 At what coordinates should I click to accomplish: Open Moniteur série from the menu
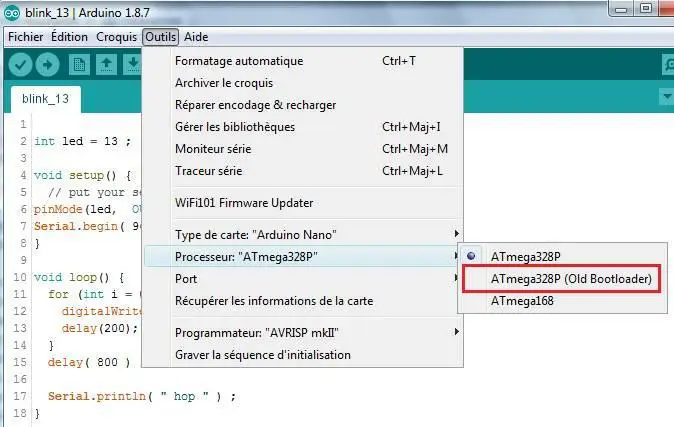click(303, 149)
